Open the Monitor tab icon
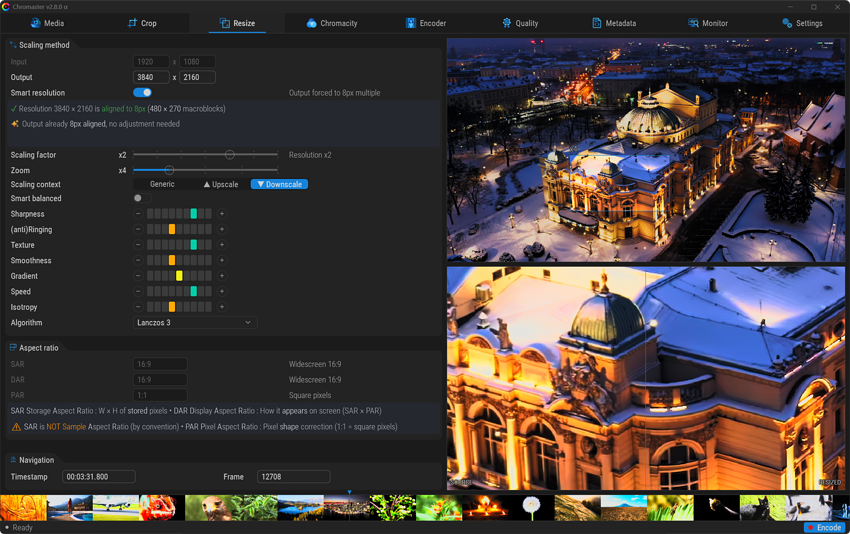The height and width of the screenshot is (534, 850). [x=693, y=23]
